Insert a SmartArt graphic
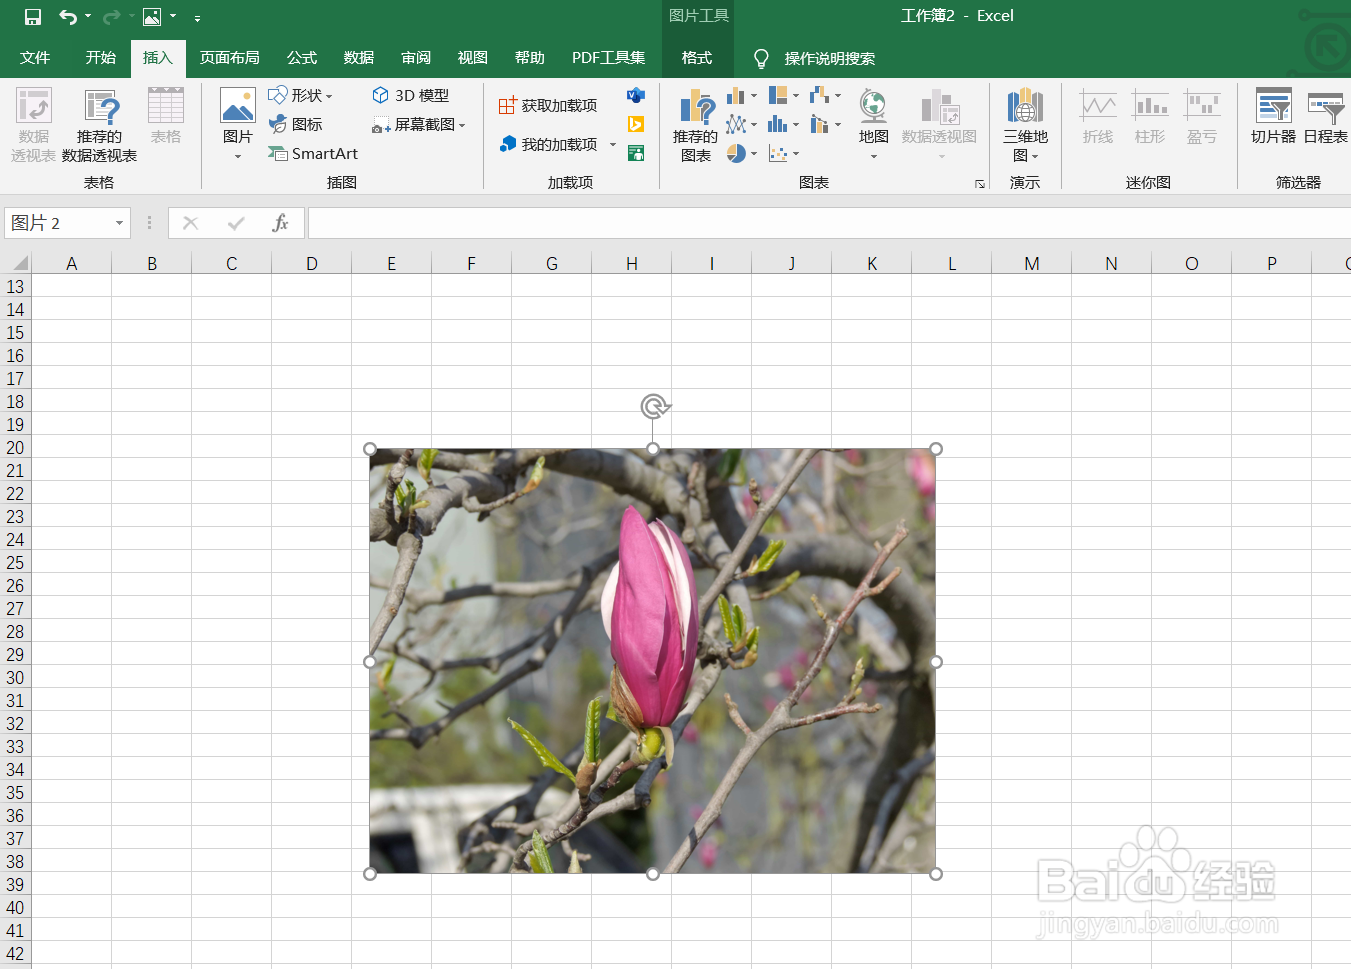Image resolution: width=1351 pixels, height=969 pixels. click(313, 153)
